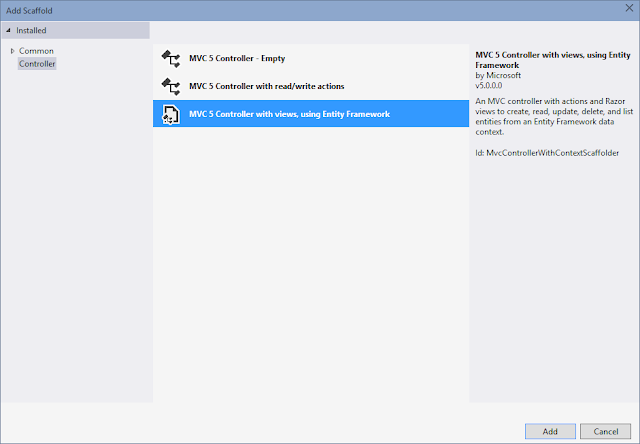Viewport: 640px width, 444px height.
Task: Click the v5.0.0.0 version text
Action: coord(489,86)
